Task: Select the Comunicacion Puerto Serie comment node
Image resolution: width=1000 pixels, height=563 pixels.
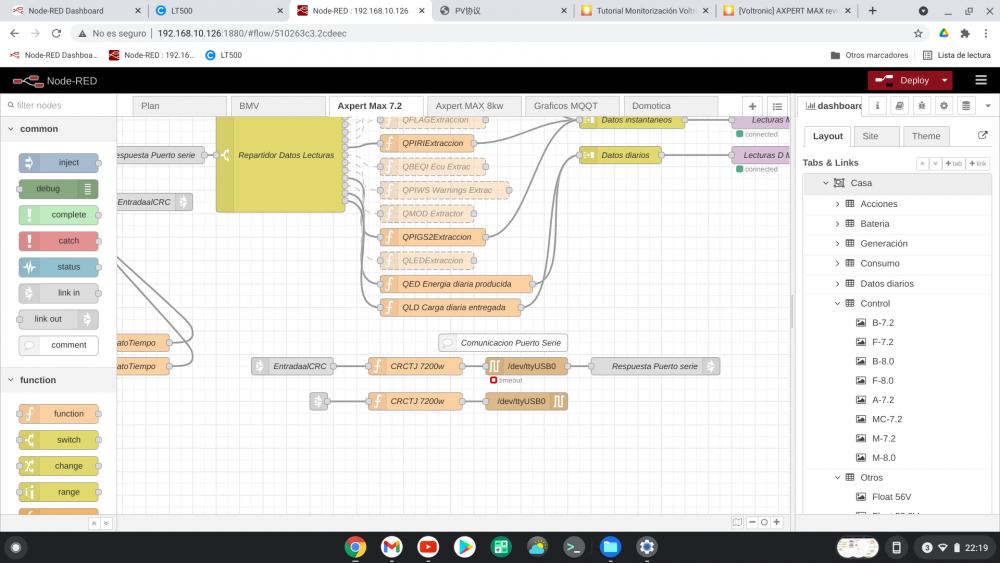Action: tap(503, 343)
